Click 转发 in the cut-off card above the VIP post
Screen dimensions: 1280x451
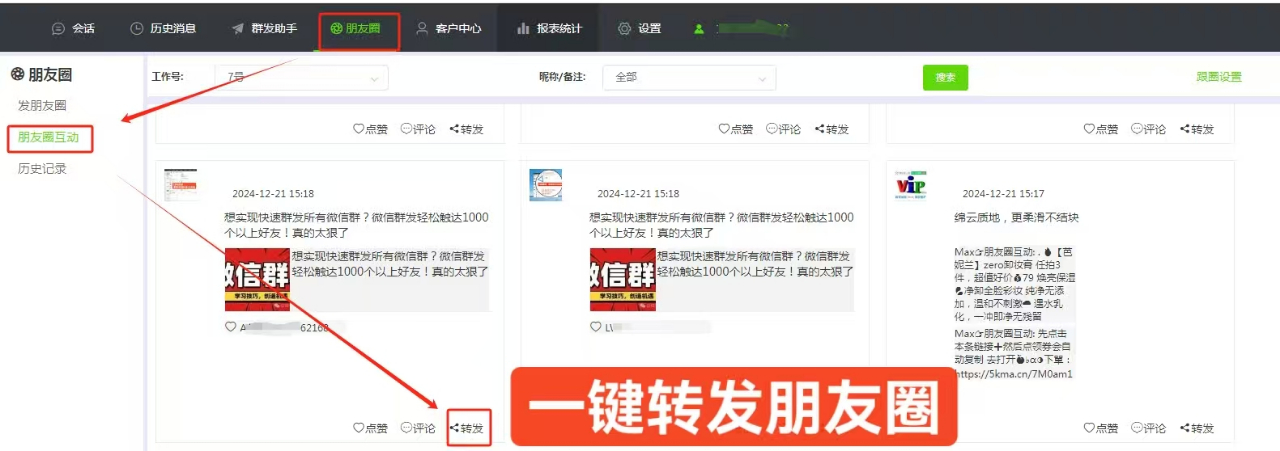coord(1197,129)
